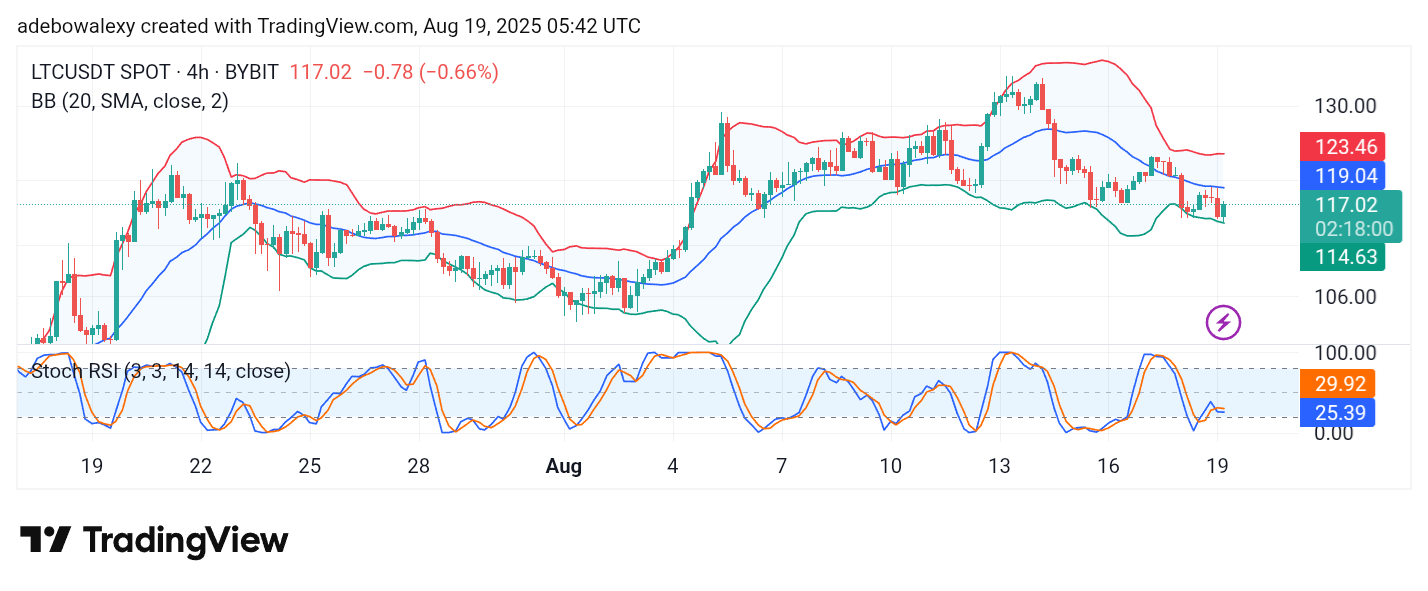Screen dimensions: 1428x591
Task: Click the Stoch RSI indicator label
Action: [x=161, y=371]
